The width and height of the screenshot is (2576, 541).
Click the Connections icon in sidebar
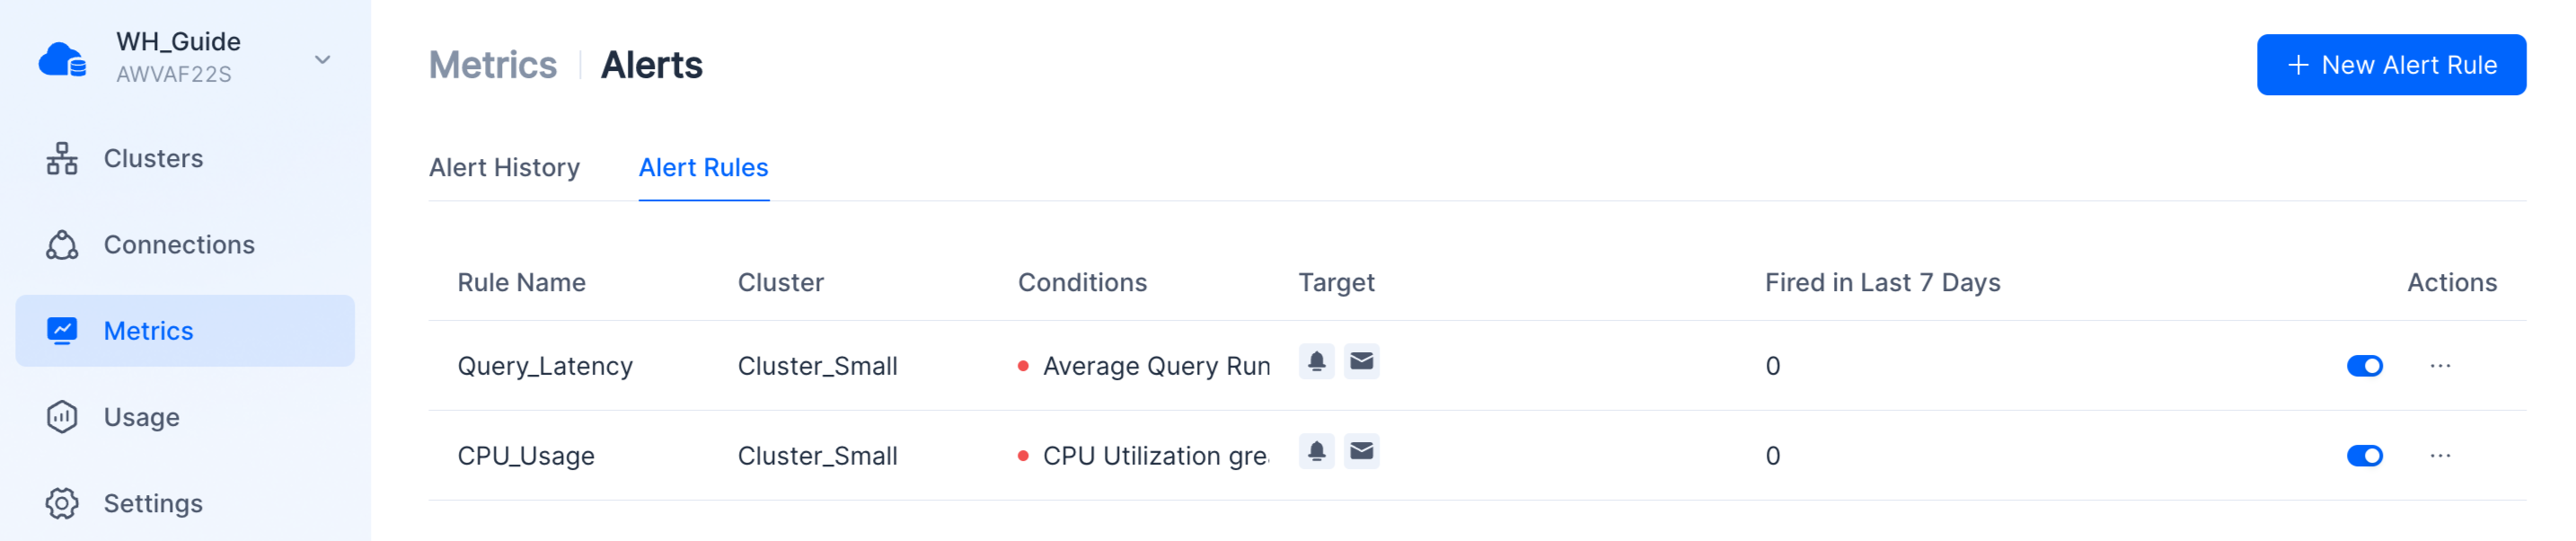click(x=62, y=245)
